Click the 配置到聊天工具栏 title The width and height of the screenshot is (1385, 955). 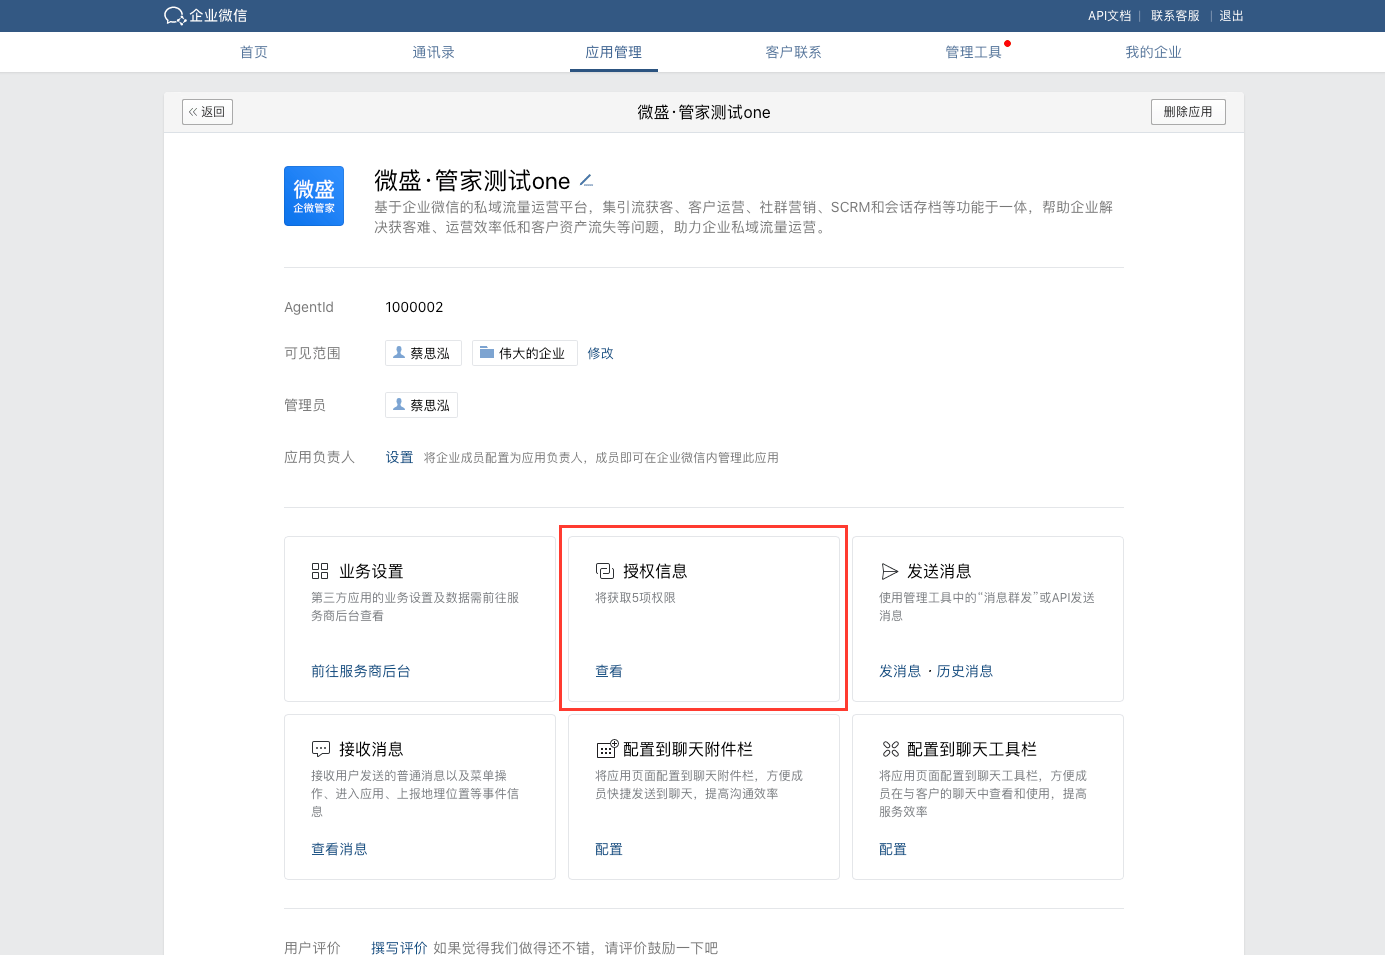(x=972, y=749)
